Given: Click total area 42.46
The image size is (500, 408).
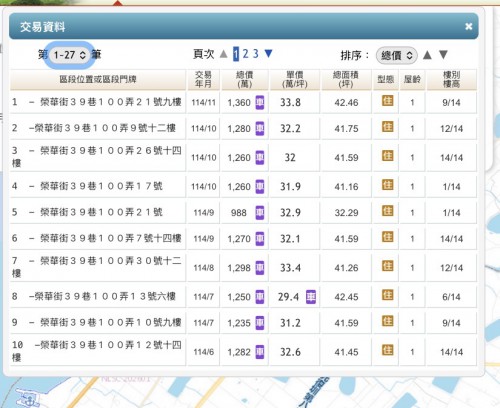Looking at the screenshot, I should pos(346,103).
